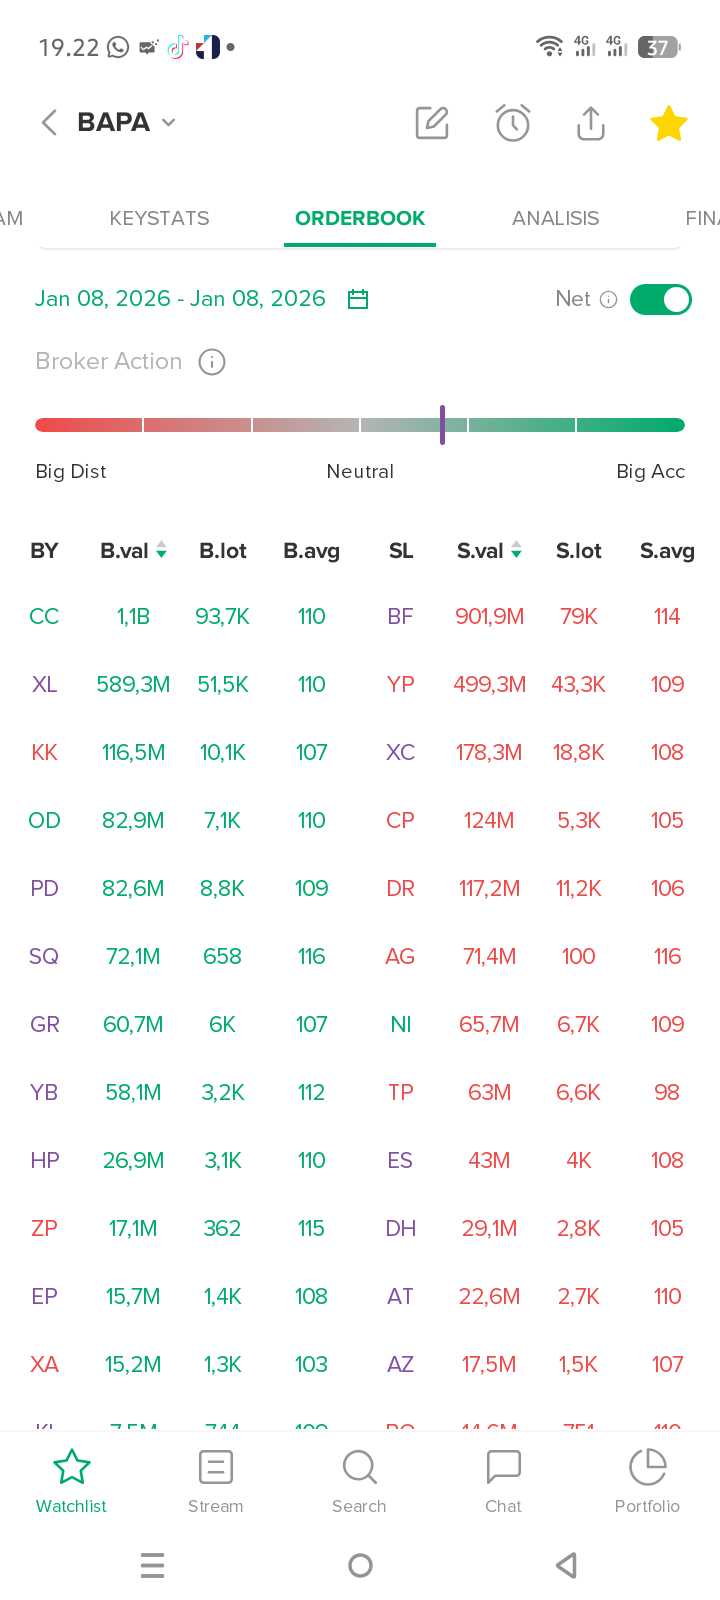Screen dimensions: 720x1600
Task: Tap the back arrow beside BAPA
Action: coord(48,122)
